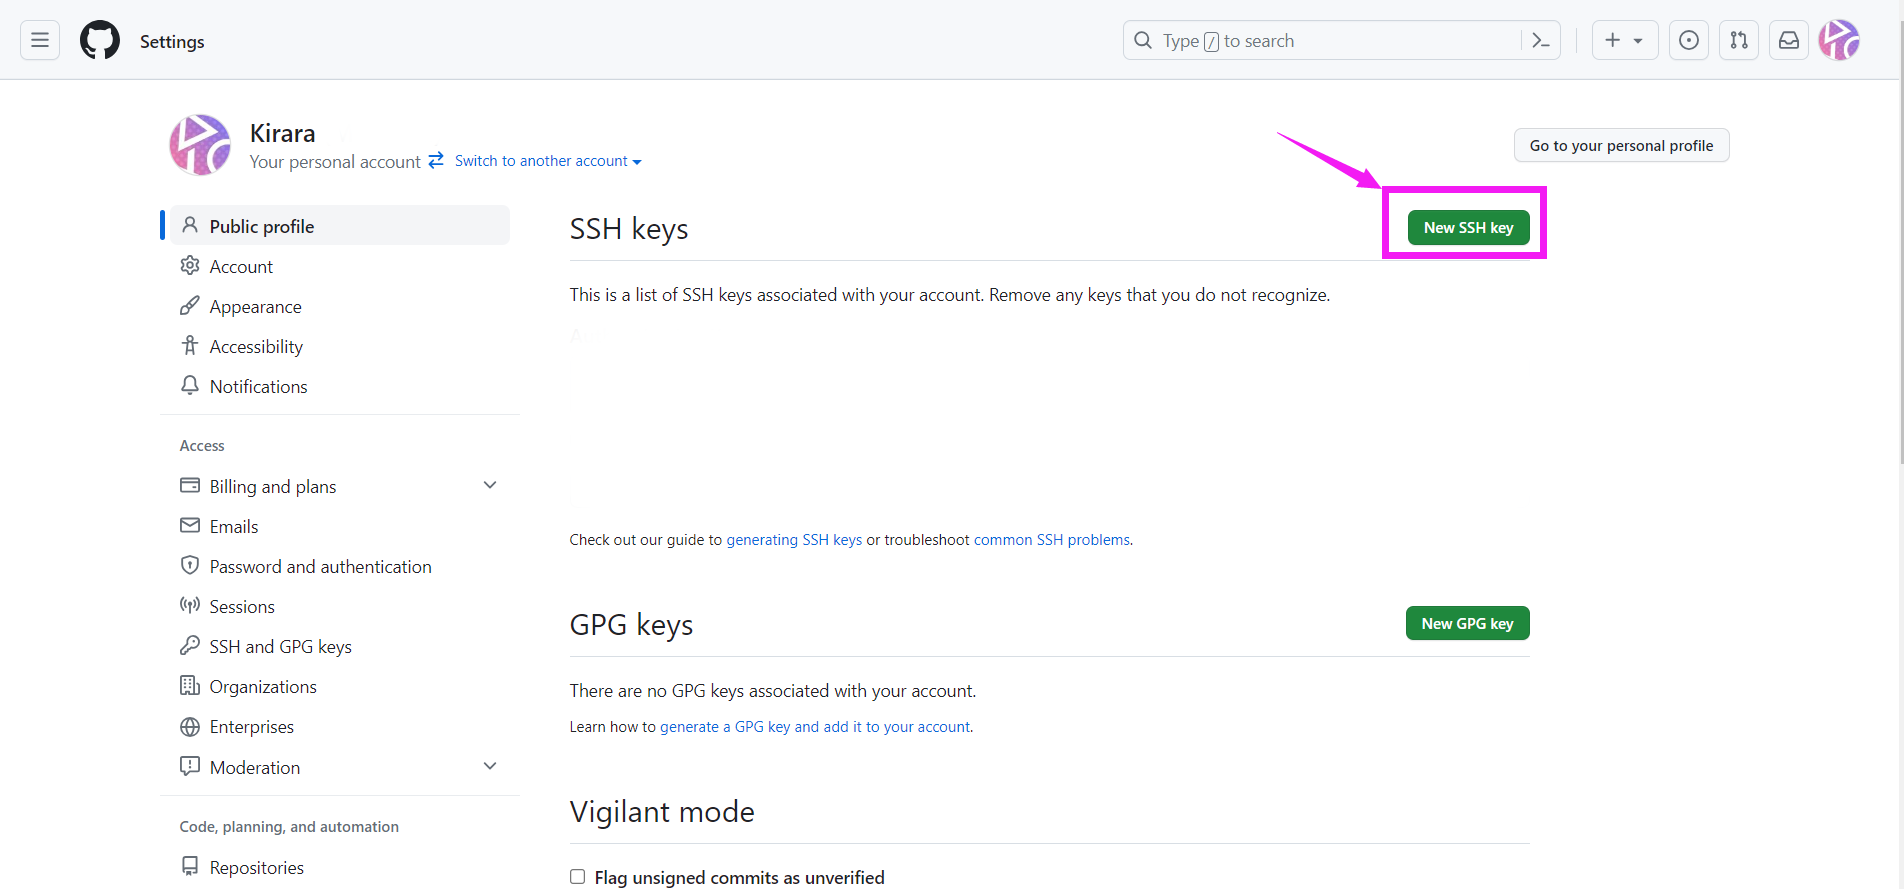Open the command palette icon

(1540, 40)
